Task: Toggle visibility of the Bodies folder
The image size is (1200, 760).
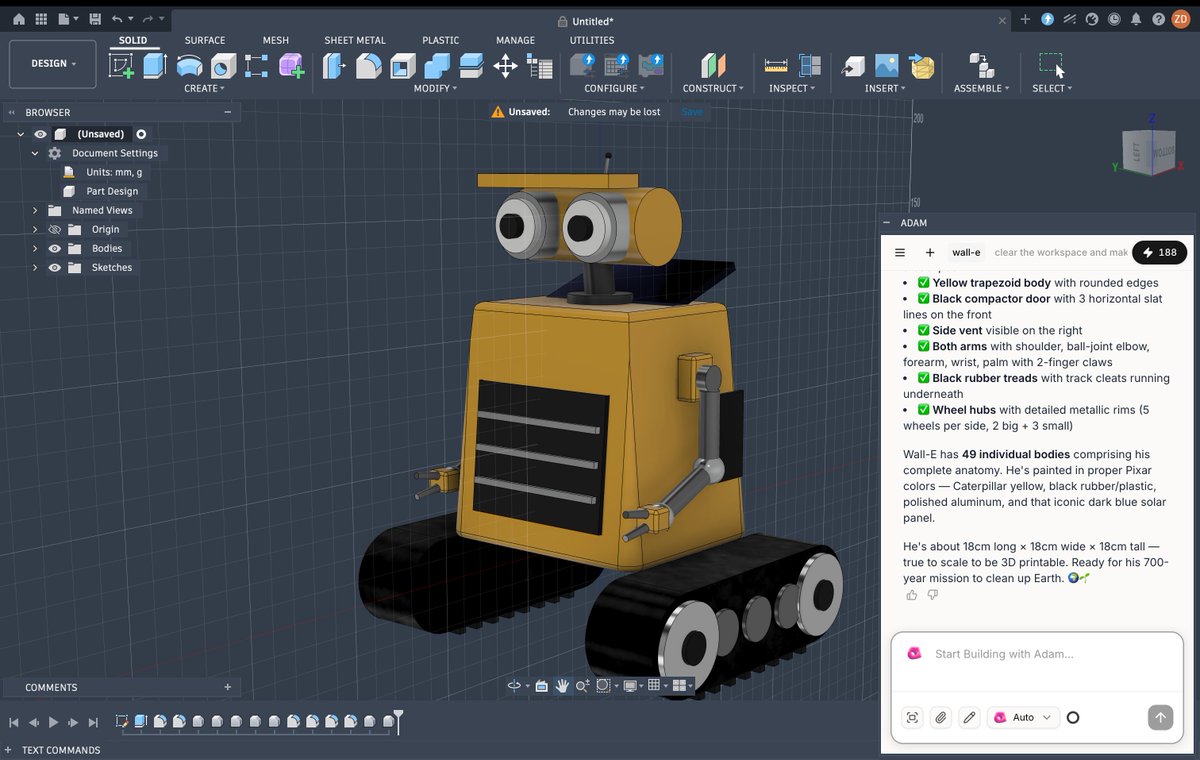Action: point(55,249)
